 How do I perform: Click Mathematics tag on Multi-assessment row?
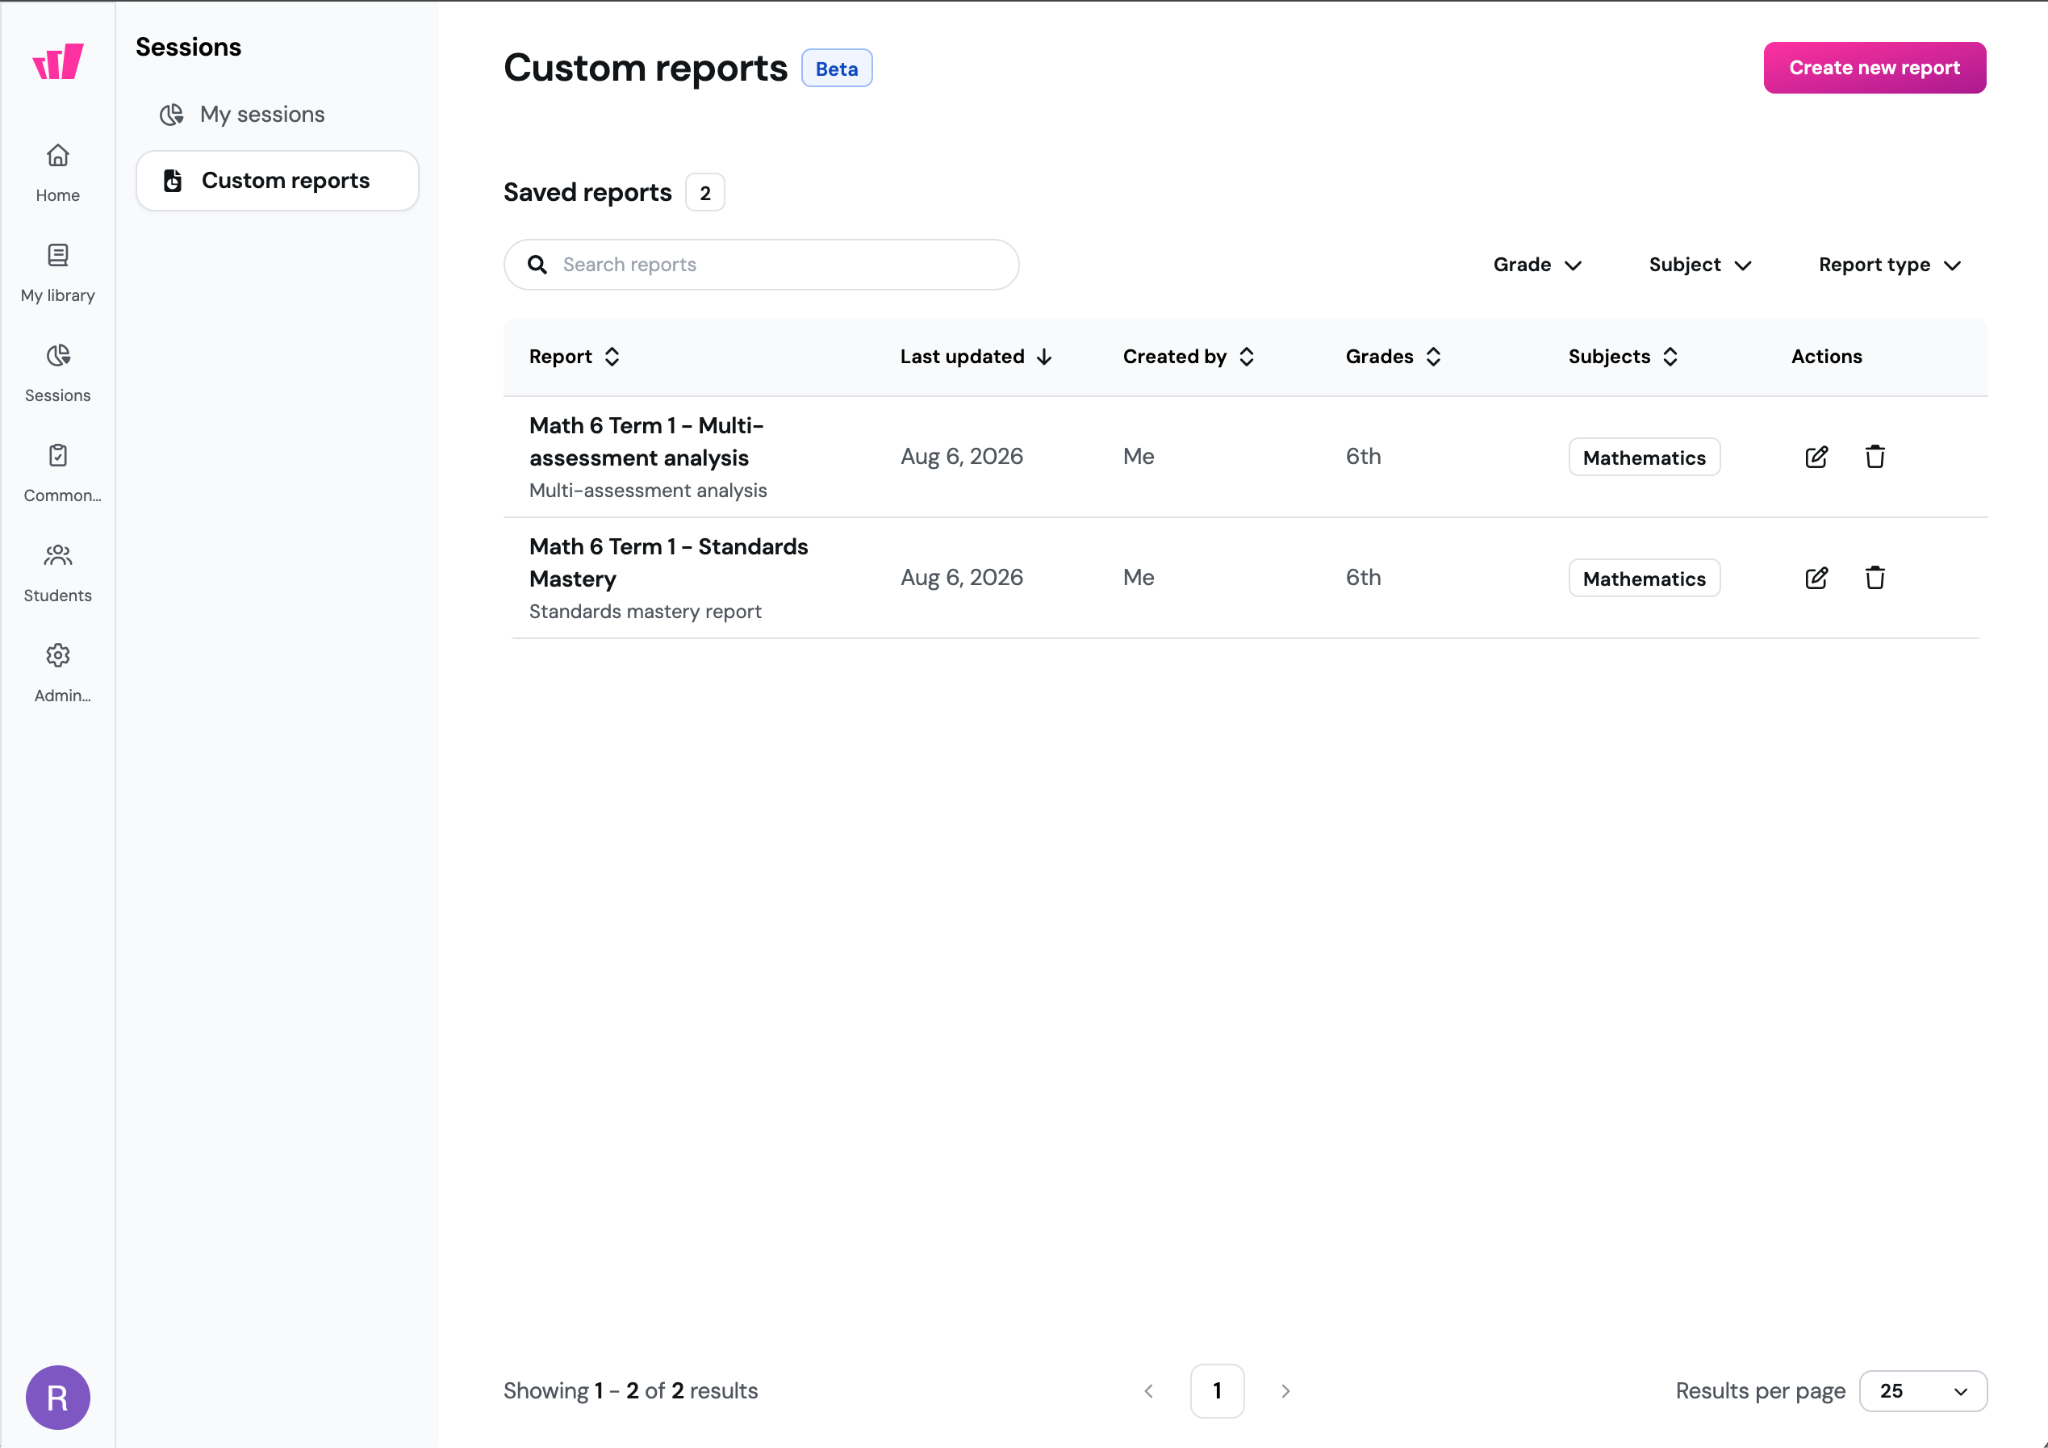1644,457
